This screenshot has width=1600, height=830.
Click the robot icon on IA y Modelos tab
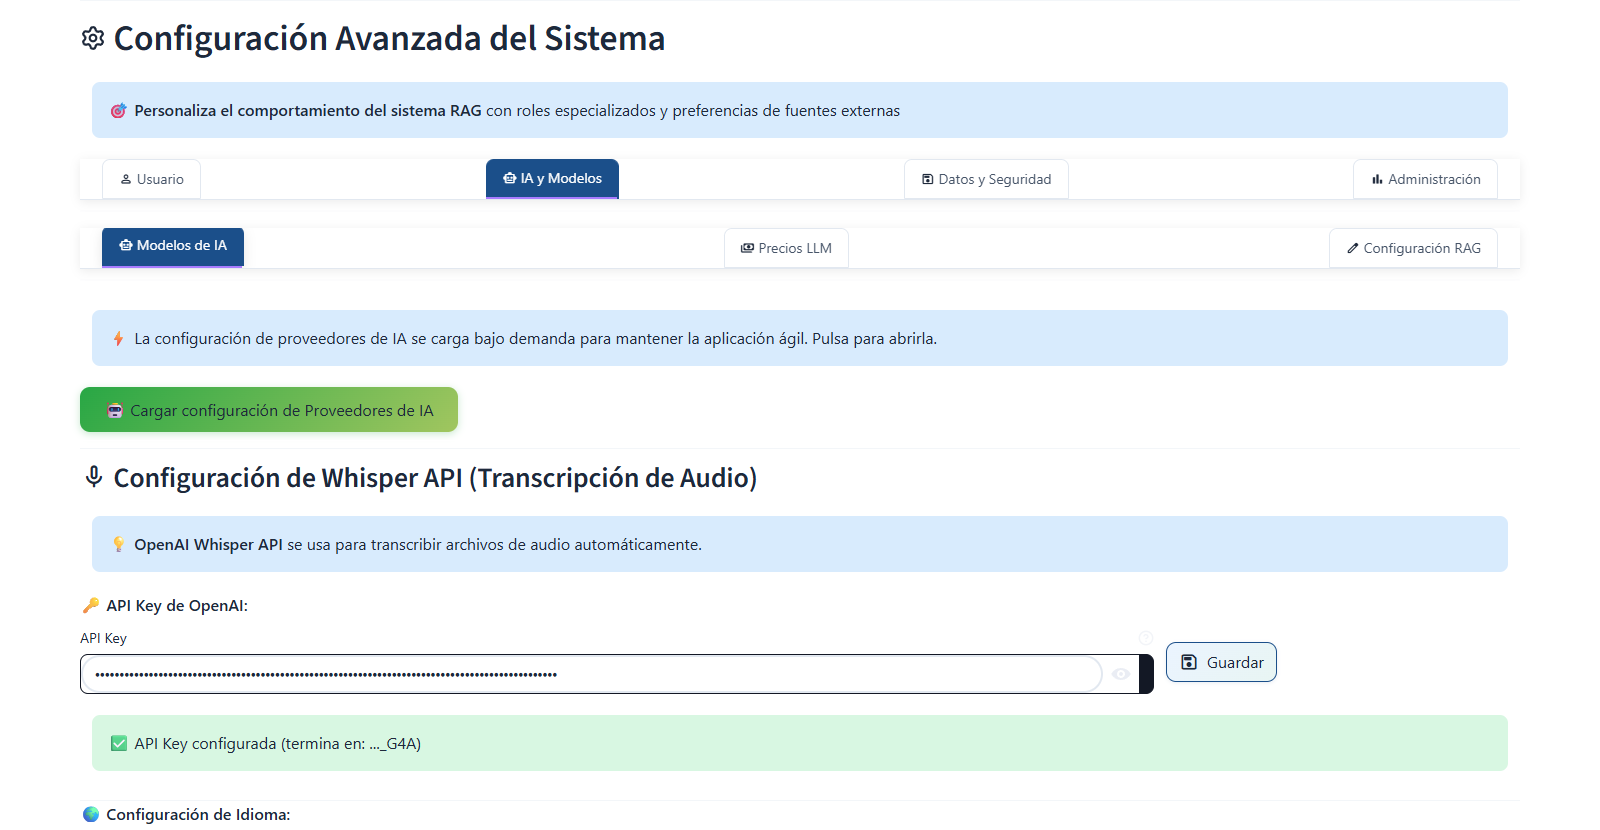(x=510, y=178)
